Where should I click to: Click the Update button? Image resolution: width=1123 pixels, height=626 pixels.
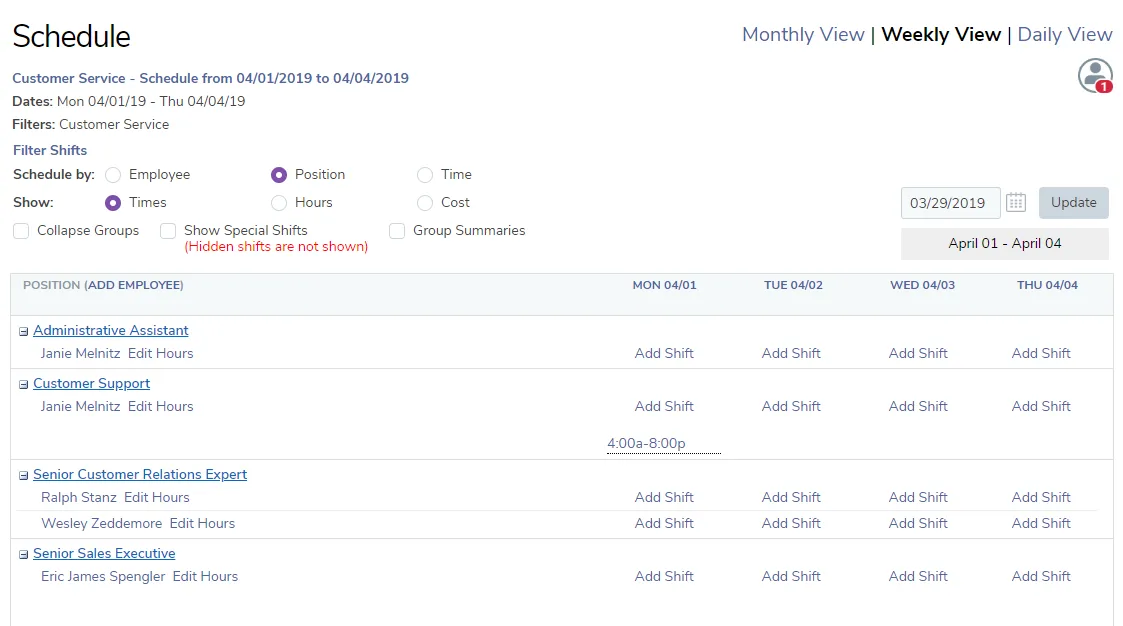[x=1074, y=203]
